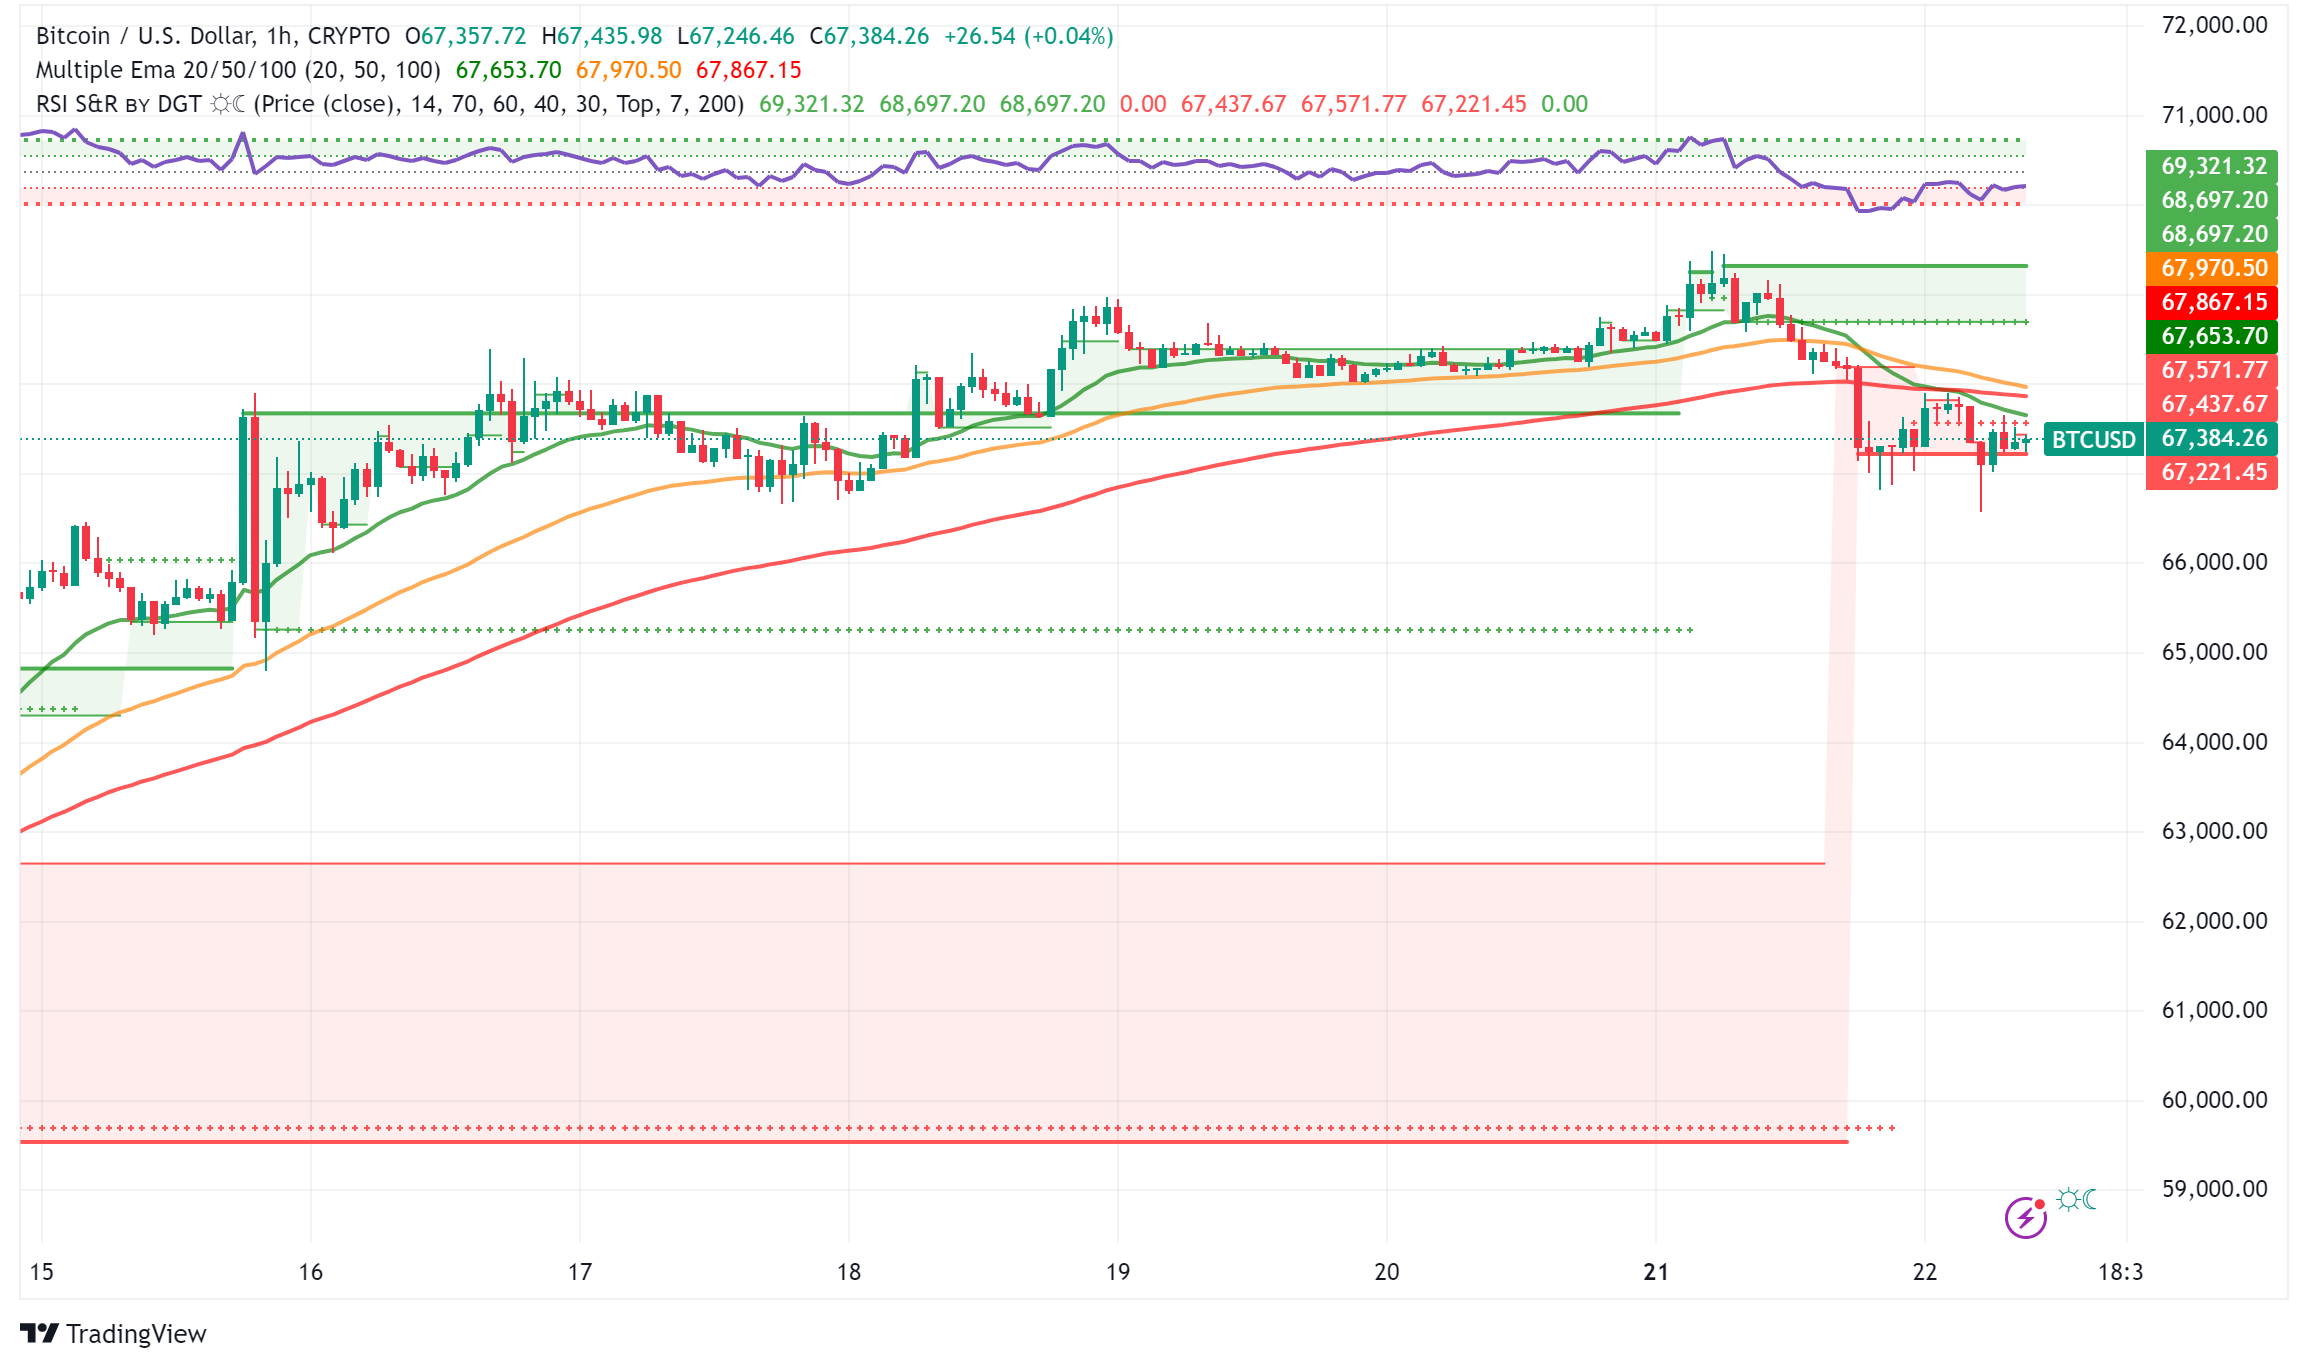Click the RSI S&R by DGT indicator label
Screen dimensions: 2308x1369
(x=390, y=104)
